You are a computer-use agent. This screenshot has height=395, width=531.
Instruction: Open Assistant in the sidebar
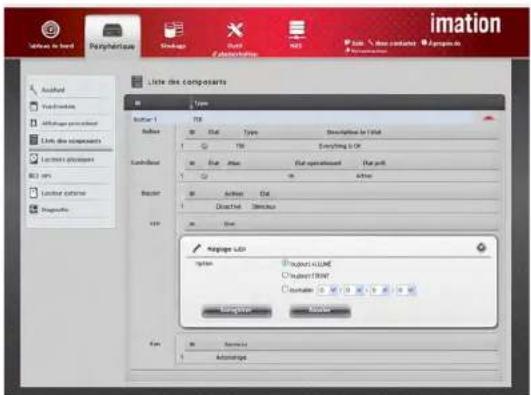[x=53, y=90]
